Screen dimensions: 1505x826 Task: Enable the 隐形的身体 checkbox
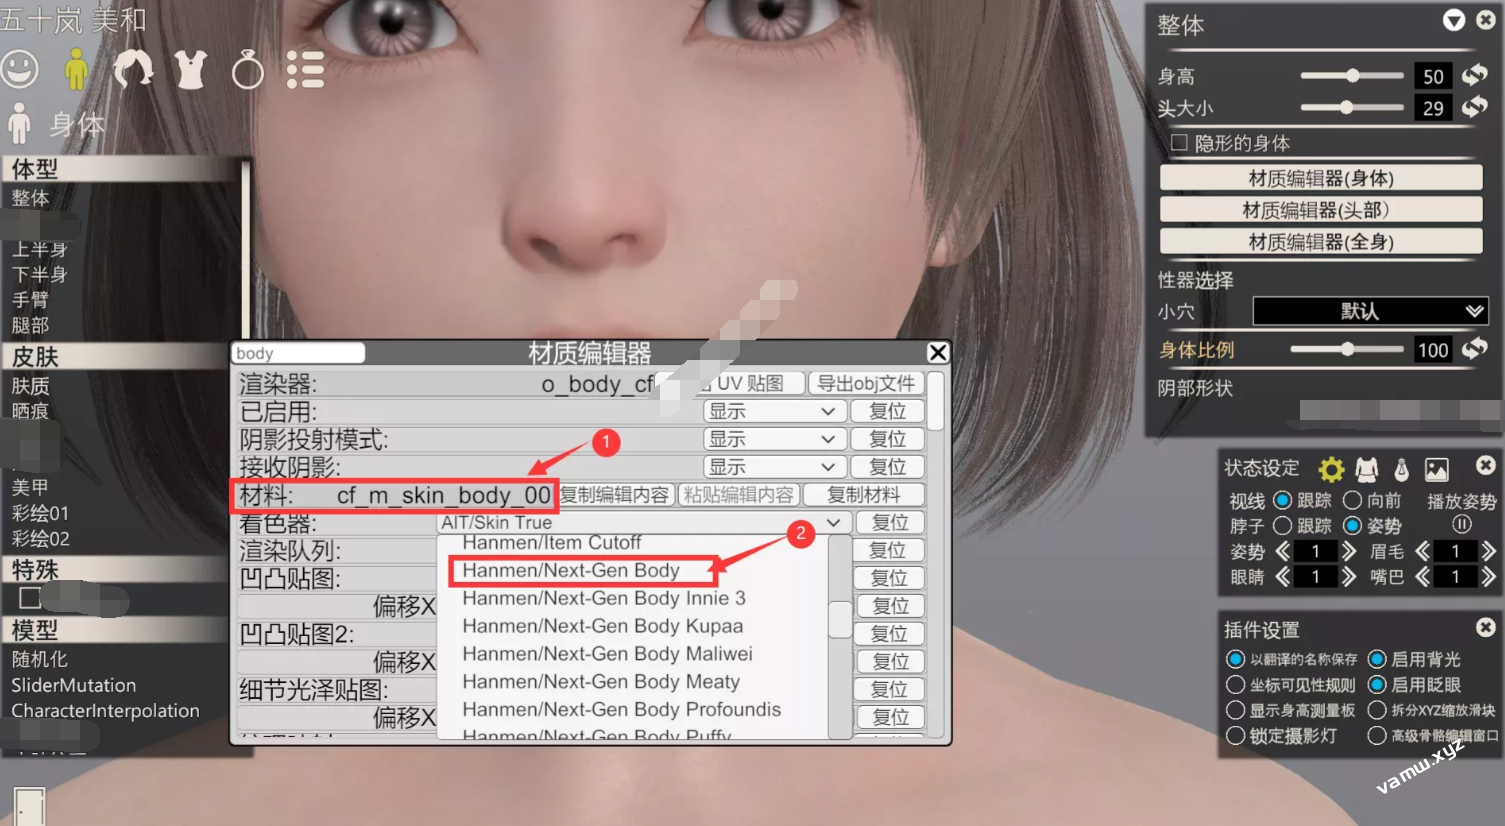pyautogui.click(x=1180, y=143)
